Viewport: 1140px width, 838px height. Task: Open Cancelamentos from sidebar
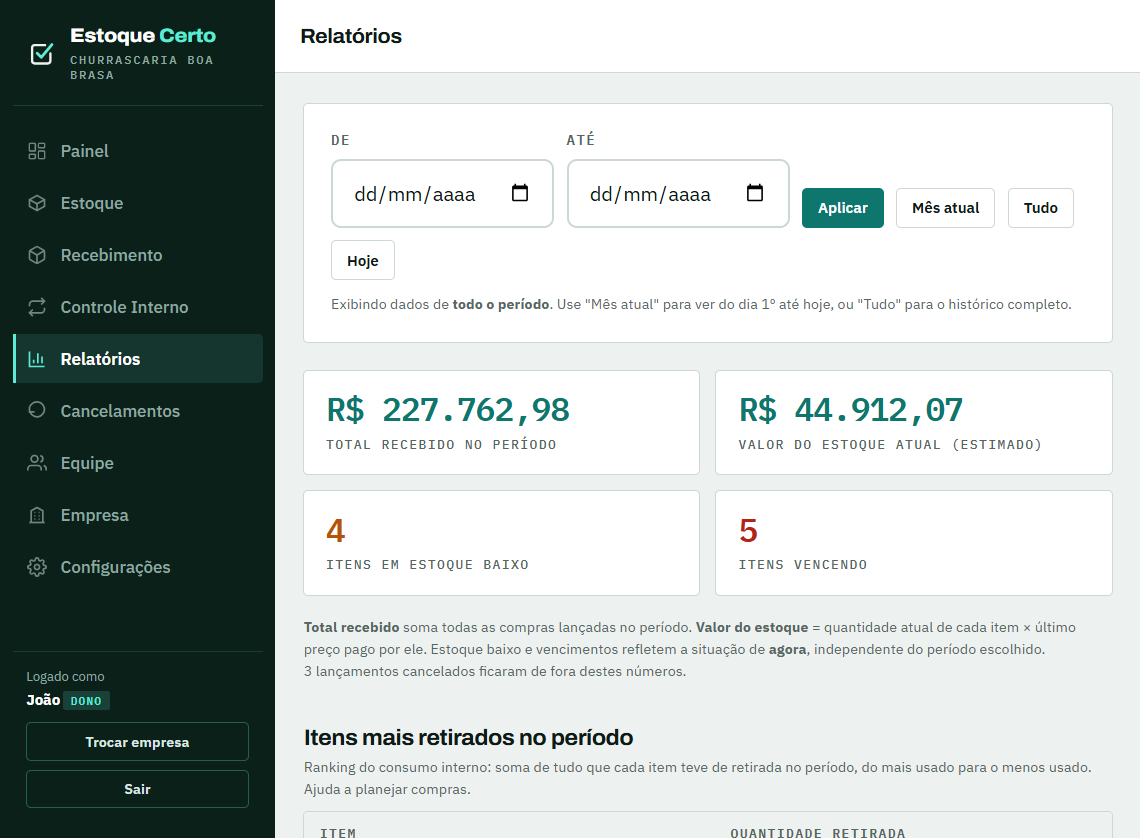138,411
